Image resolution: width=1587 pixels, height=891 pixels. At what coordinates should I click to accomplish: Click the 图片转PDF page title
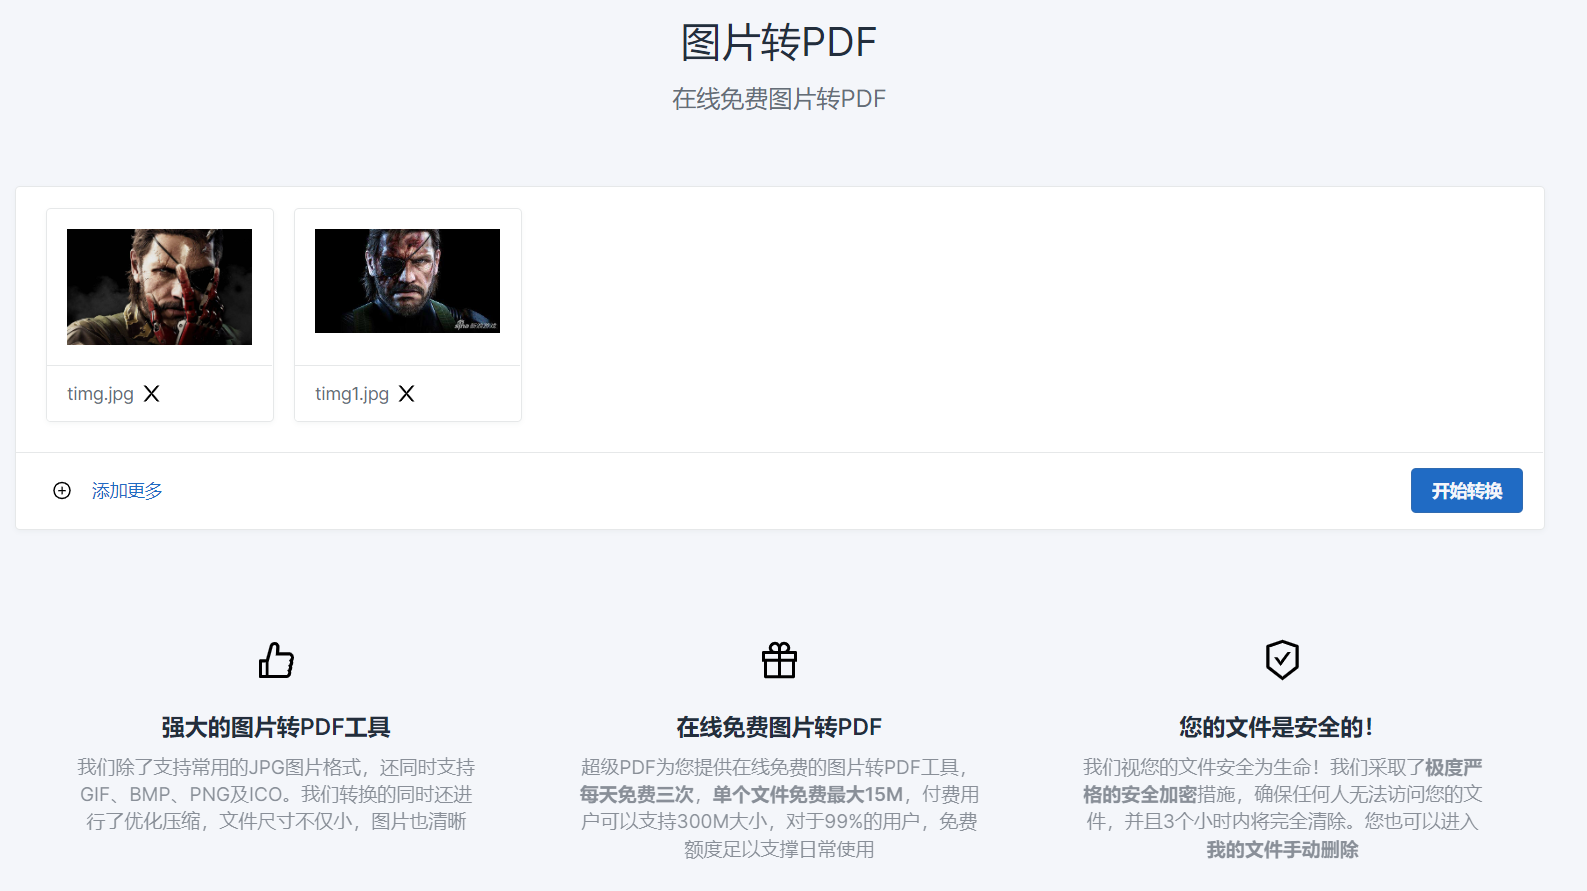[779, 43]
